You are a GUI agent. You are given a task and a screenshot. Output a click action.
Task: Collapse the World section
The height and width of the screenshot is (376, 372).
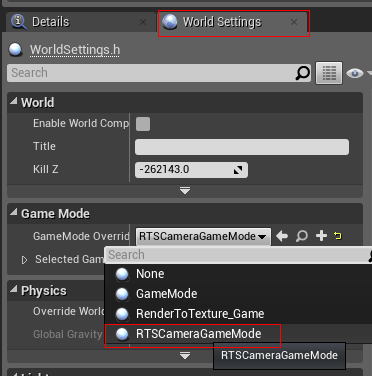point(14,102)
